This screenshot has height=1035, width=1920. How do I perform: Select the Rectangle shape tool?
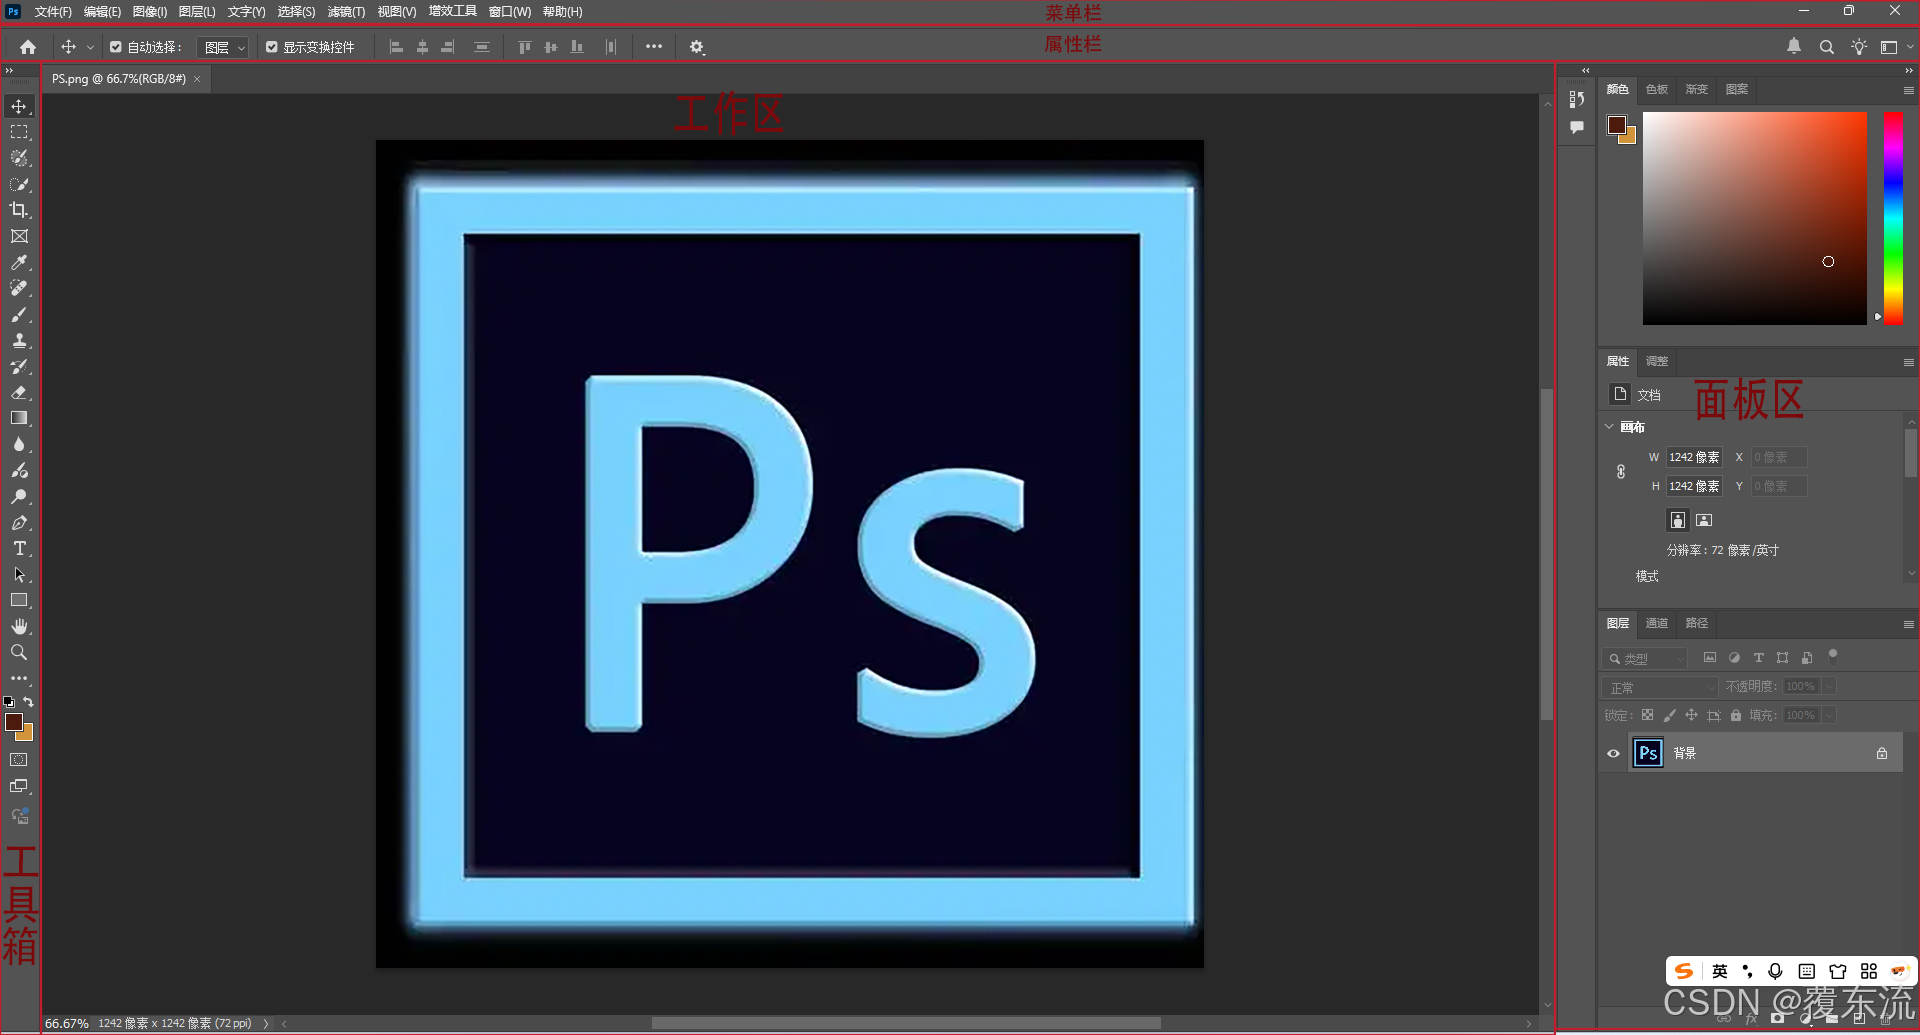(19, 600)
